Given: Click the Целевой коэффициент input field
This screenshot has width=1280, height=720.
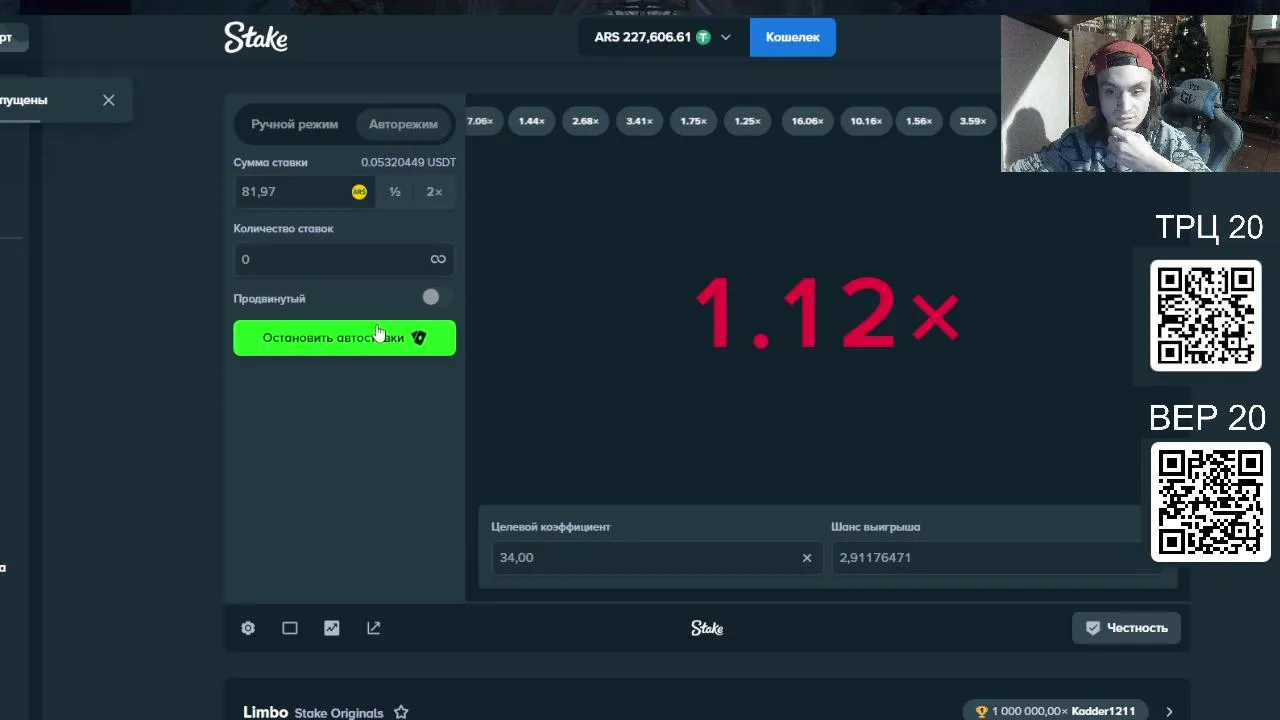Looking at the screenshot, I should (657, 558).
